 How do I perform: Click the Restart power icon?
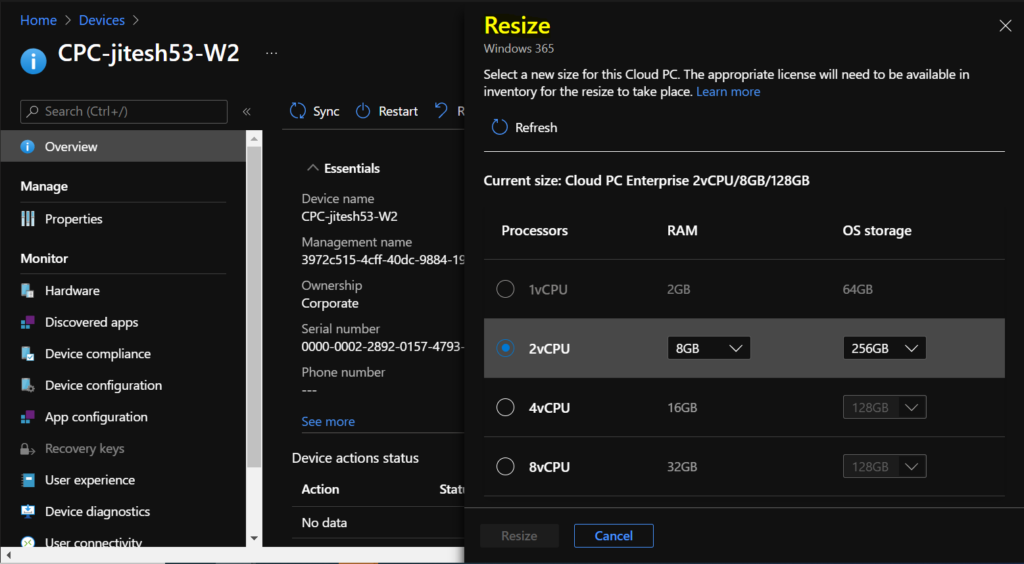[x=362, y=111]
